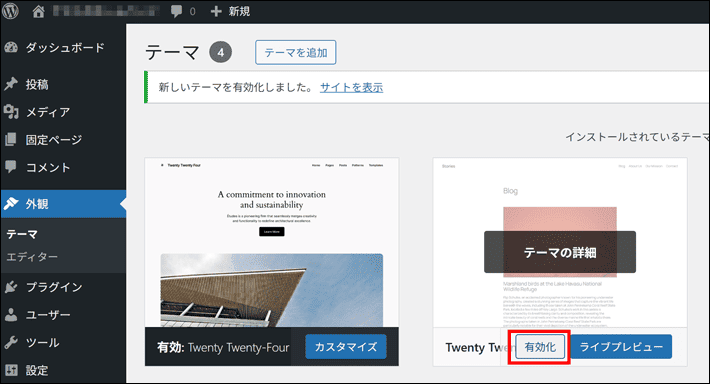Image resolution: width=710 pixels, height=384 pixels.
Task: Open the comments bubble icon in admin bar
Action: 177,11
